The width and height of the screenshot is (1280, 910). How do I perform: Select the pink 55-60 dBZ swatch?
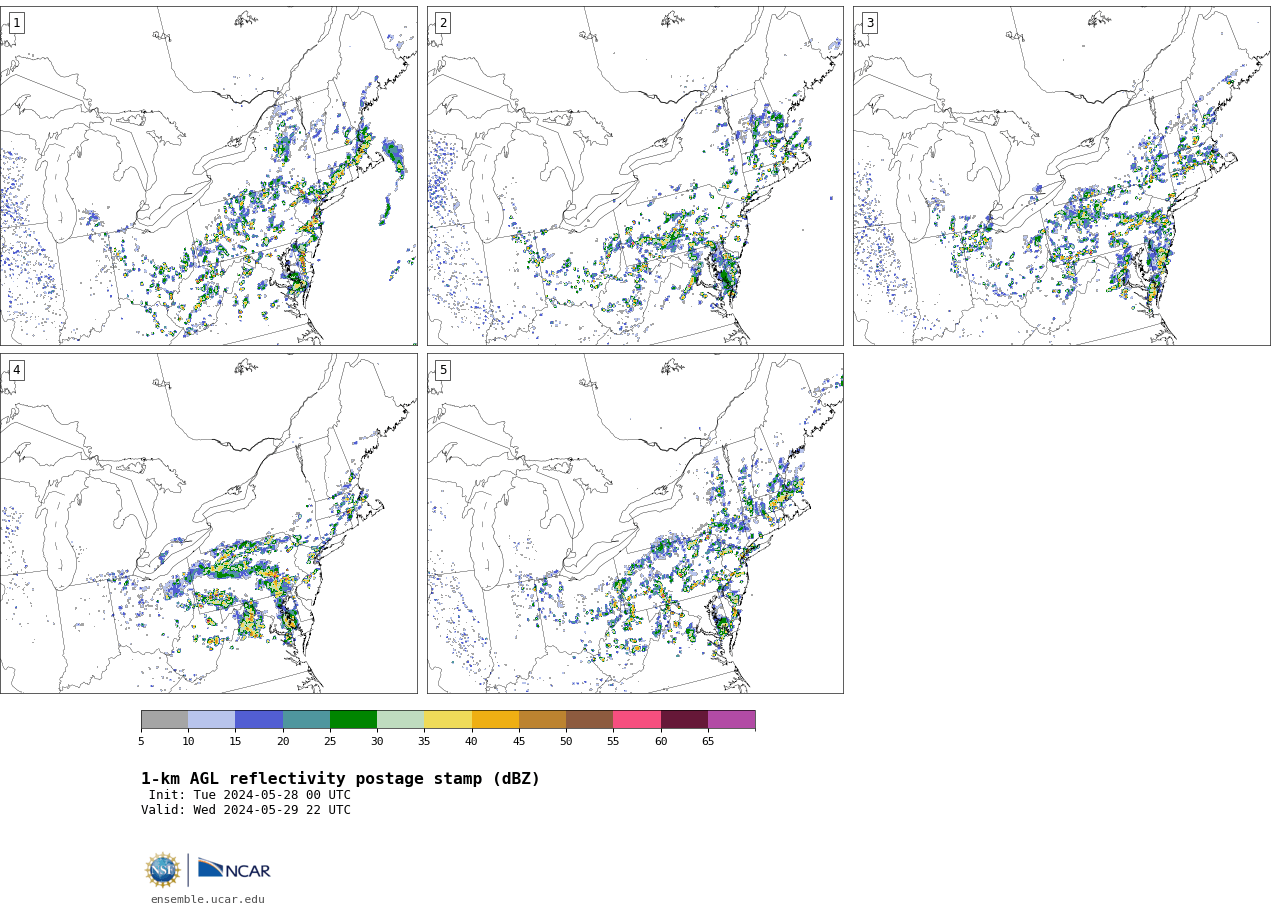tap(637, 720)
